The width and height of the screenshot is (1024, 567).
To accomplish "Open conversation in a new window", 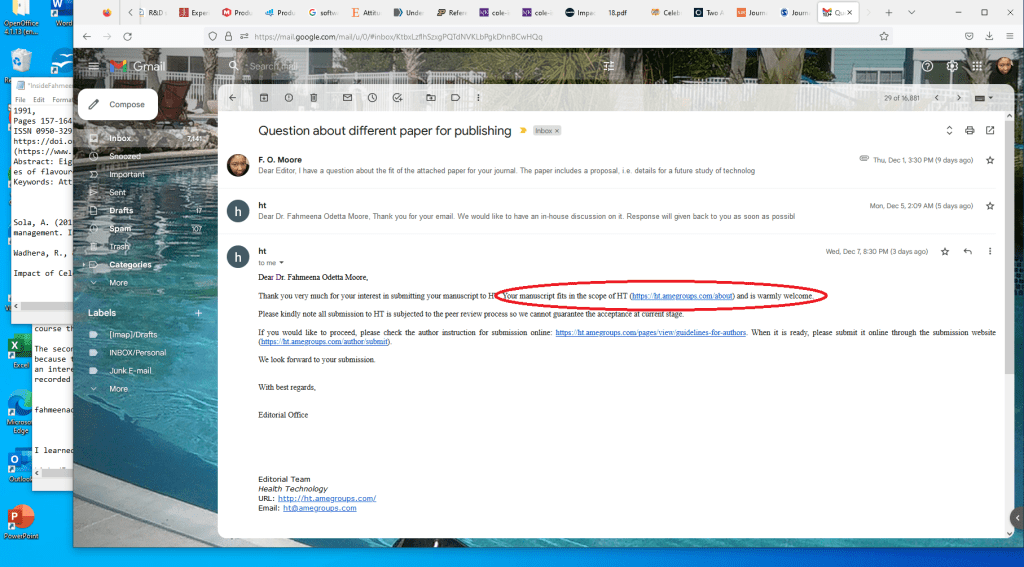I will 990,130.
